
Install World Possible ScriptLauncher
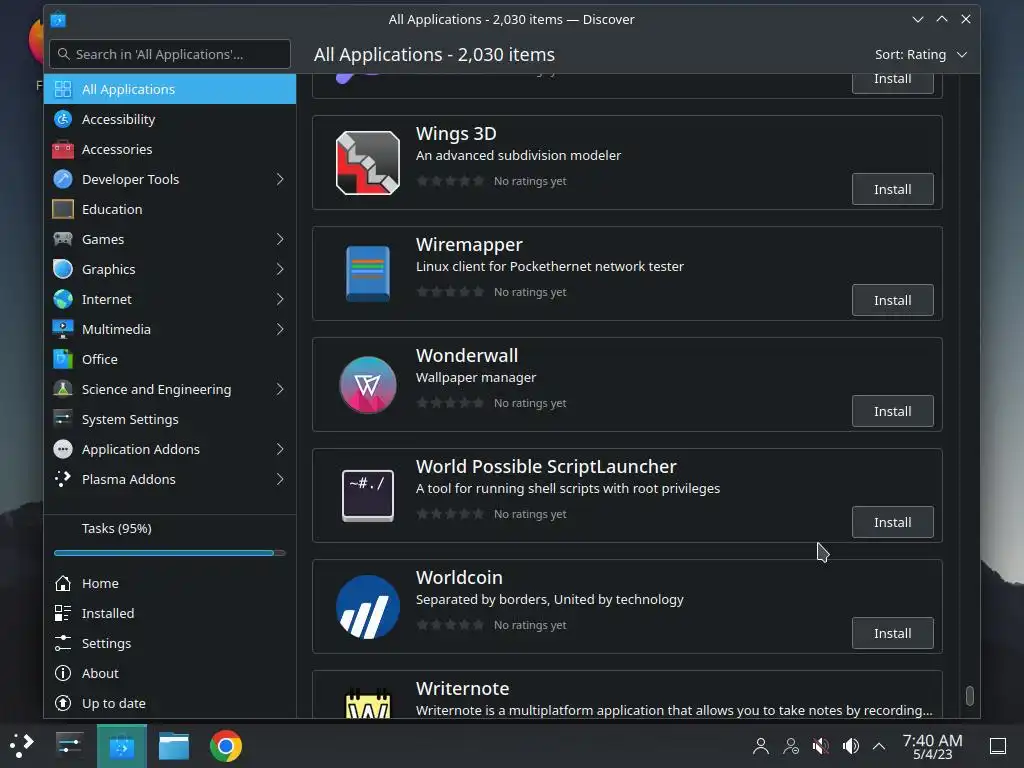(893, 522)
